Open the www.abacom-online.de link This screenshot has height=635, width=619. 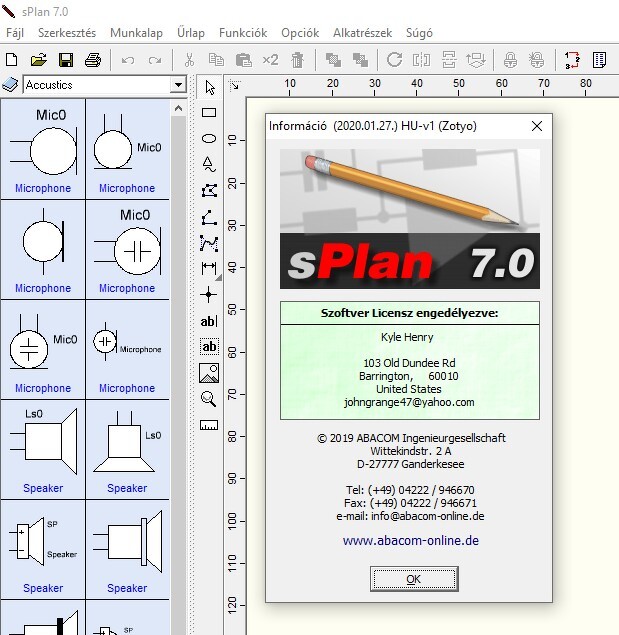pos(411,541)
